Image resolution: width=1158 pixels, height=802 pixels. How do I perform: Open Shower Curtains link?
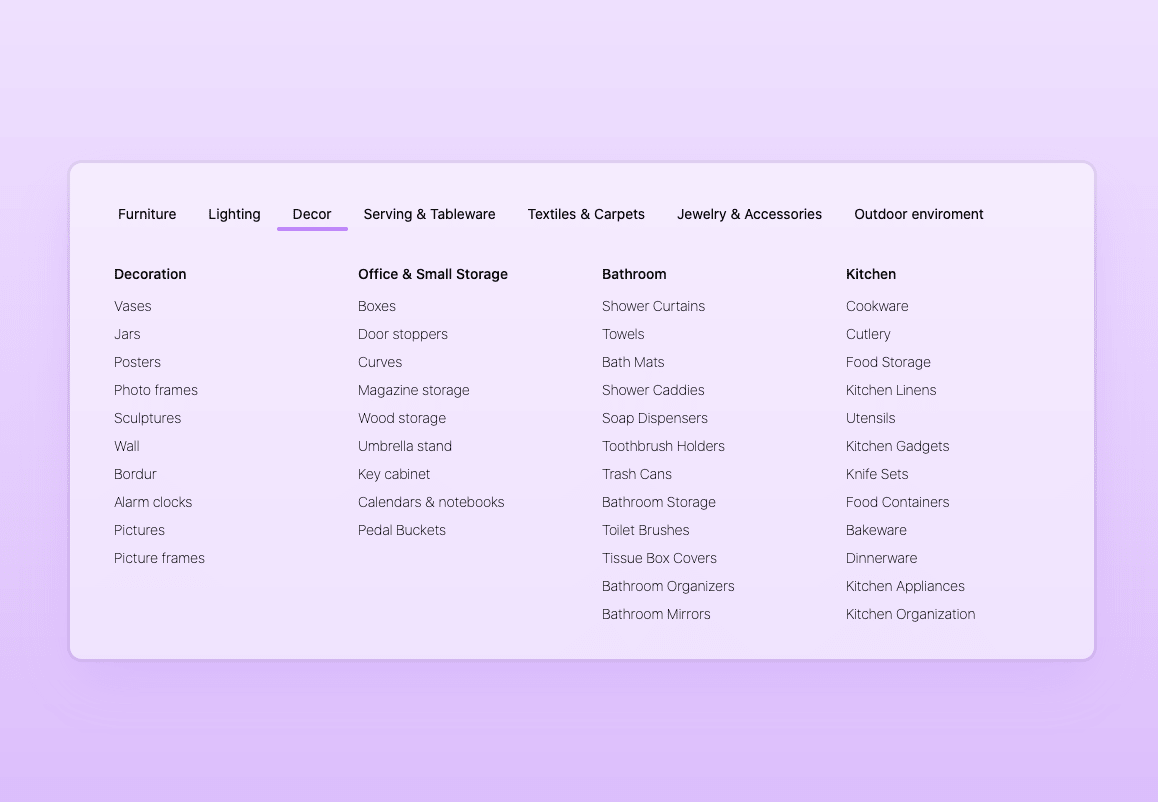click(x=653, y=306)
